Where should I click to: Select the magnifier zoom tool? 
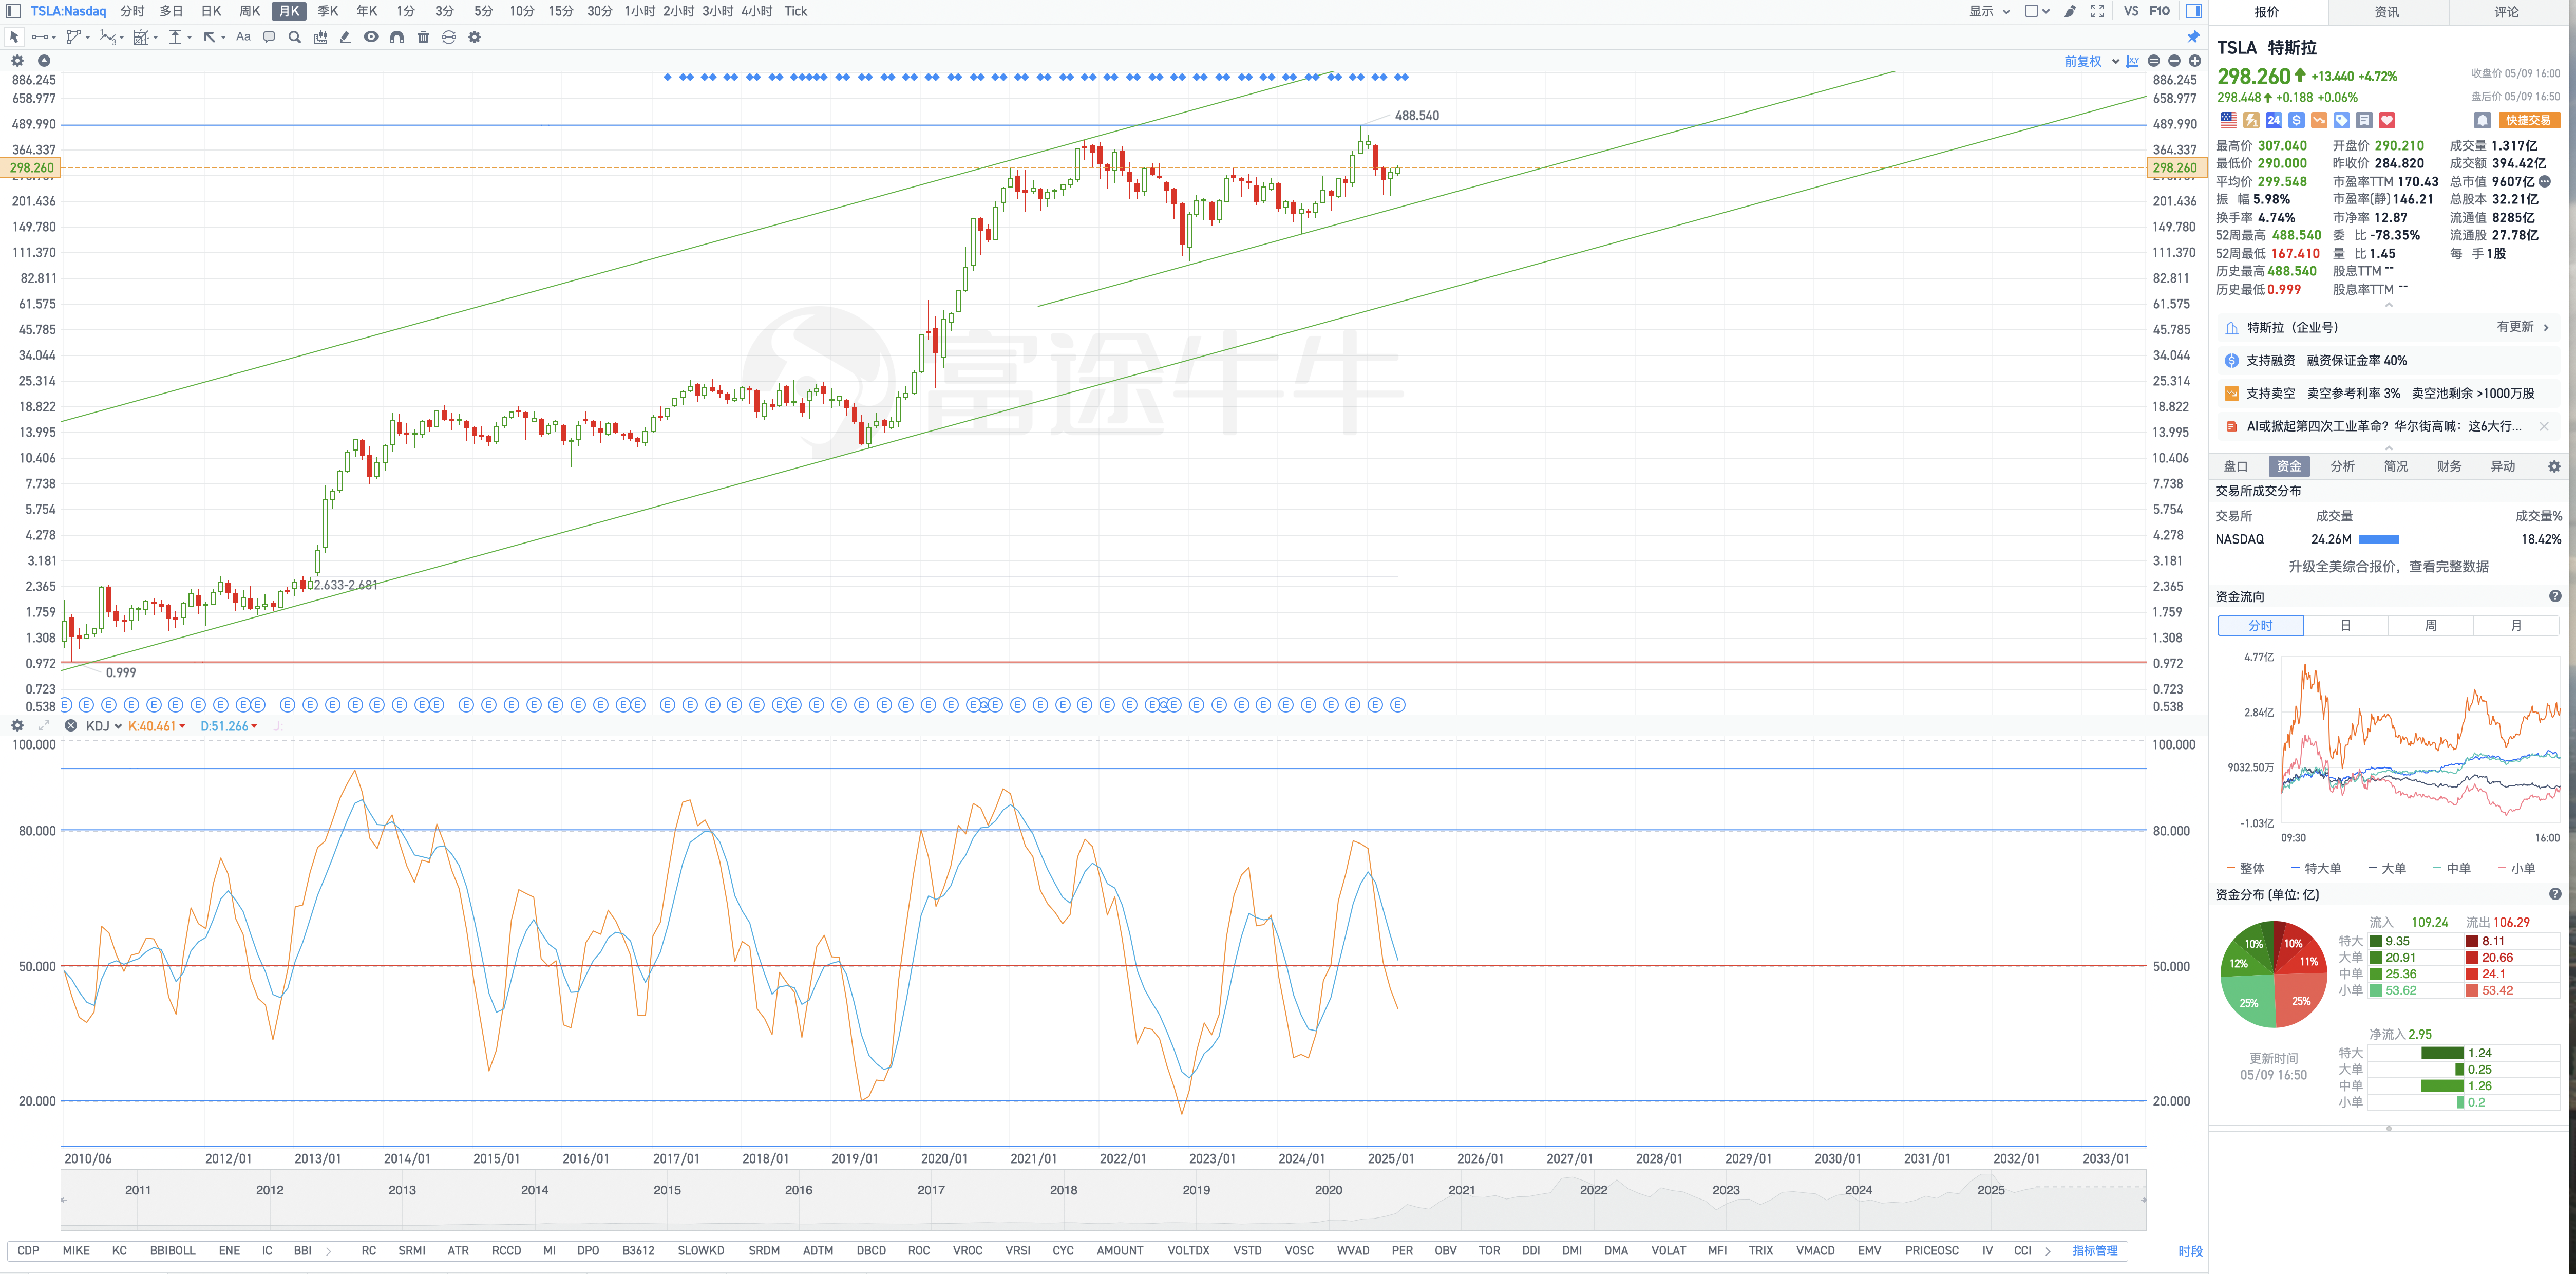tap(294, 37)
